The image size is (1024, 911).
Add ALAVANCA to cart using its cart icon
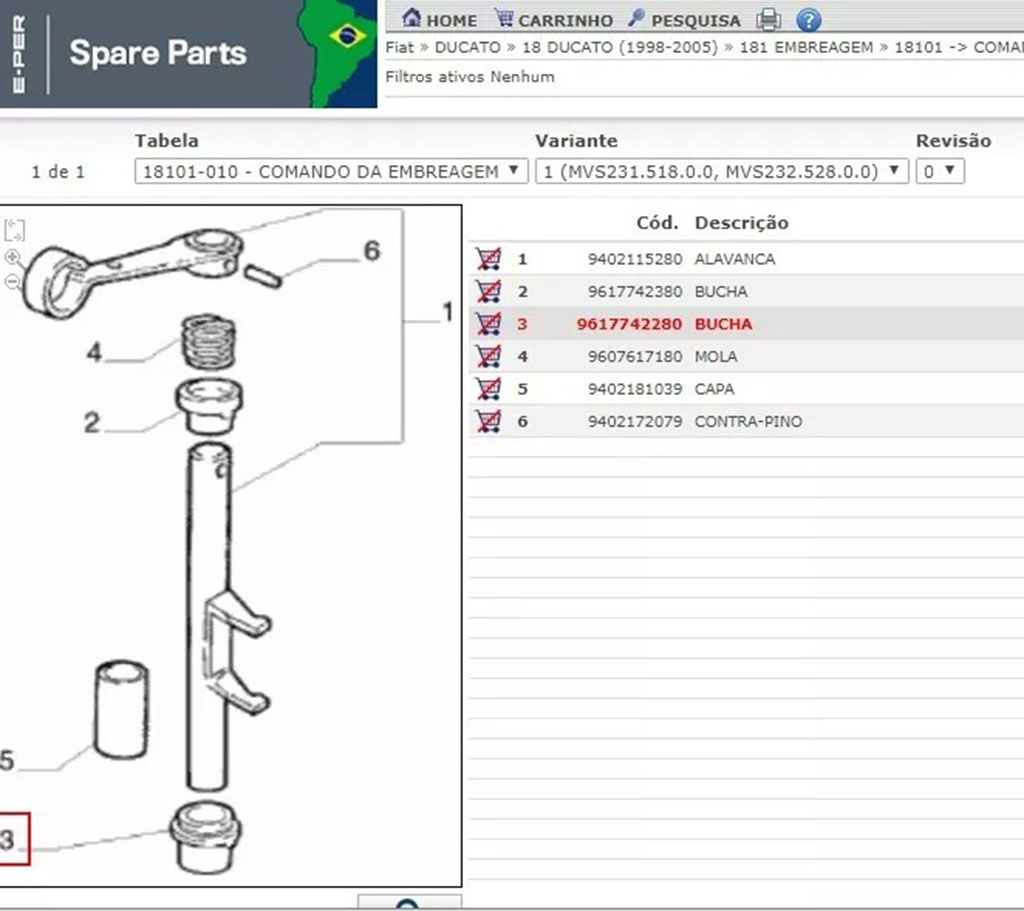point(488,259)
